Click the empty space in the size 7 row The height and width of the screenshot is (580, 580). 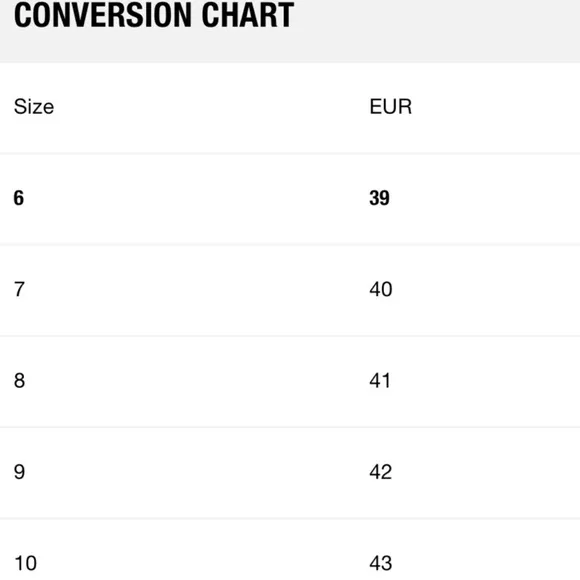(x=196, y=289)
